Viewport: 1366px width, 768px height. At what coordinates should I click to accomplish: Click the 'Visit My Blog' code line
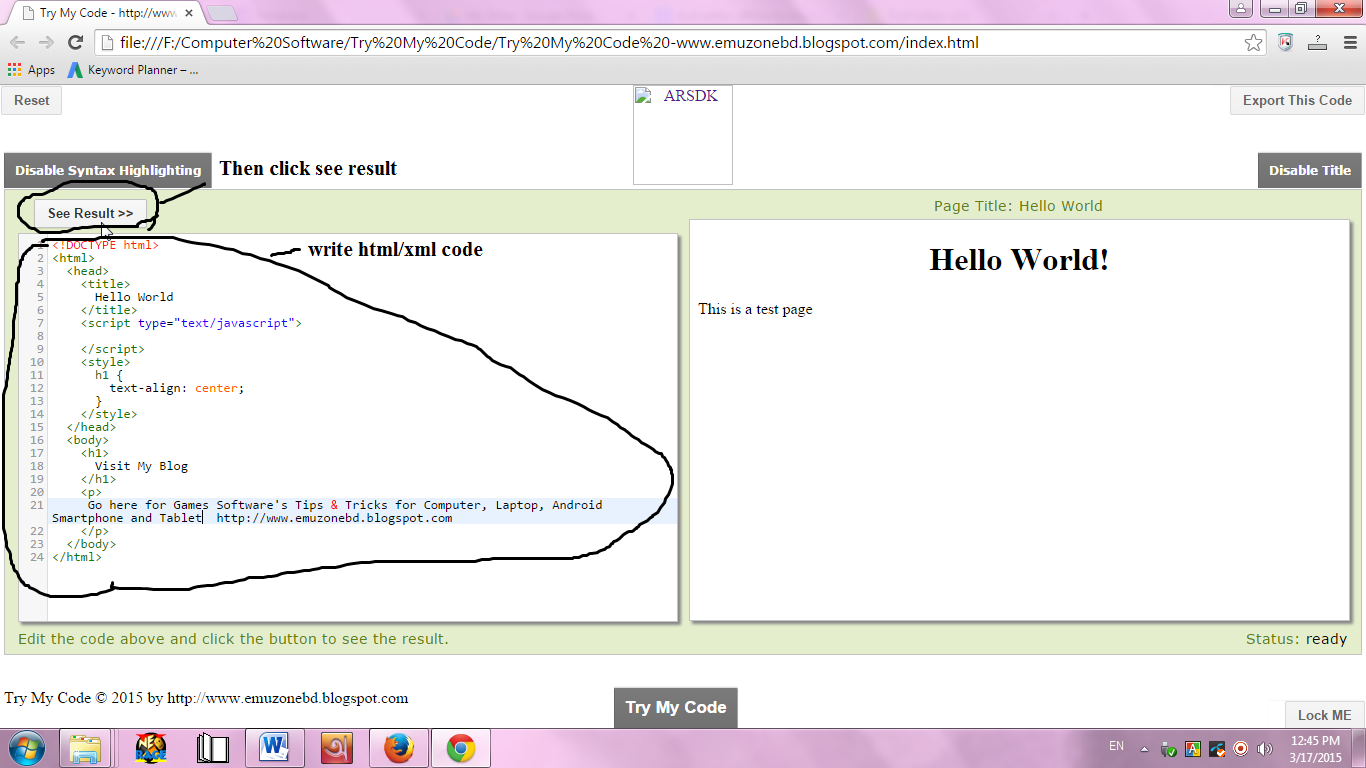(141, 466)
